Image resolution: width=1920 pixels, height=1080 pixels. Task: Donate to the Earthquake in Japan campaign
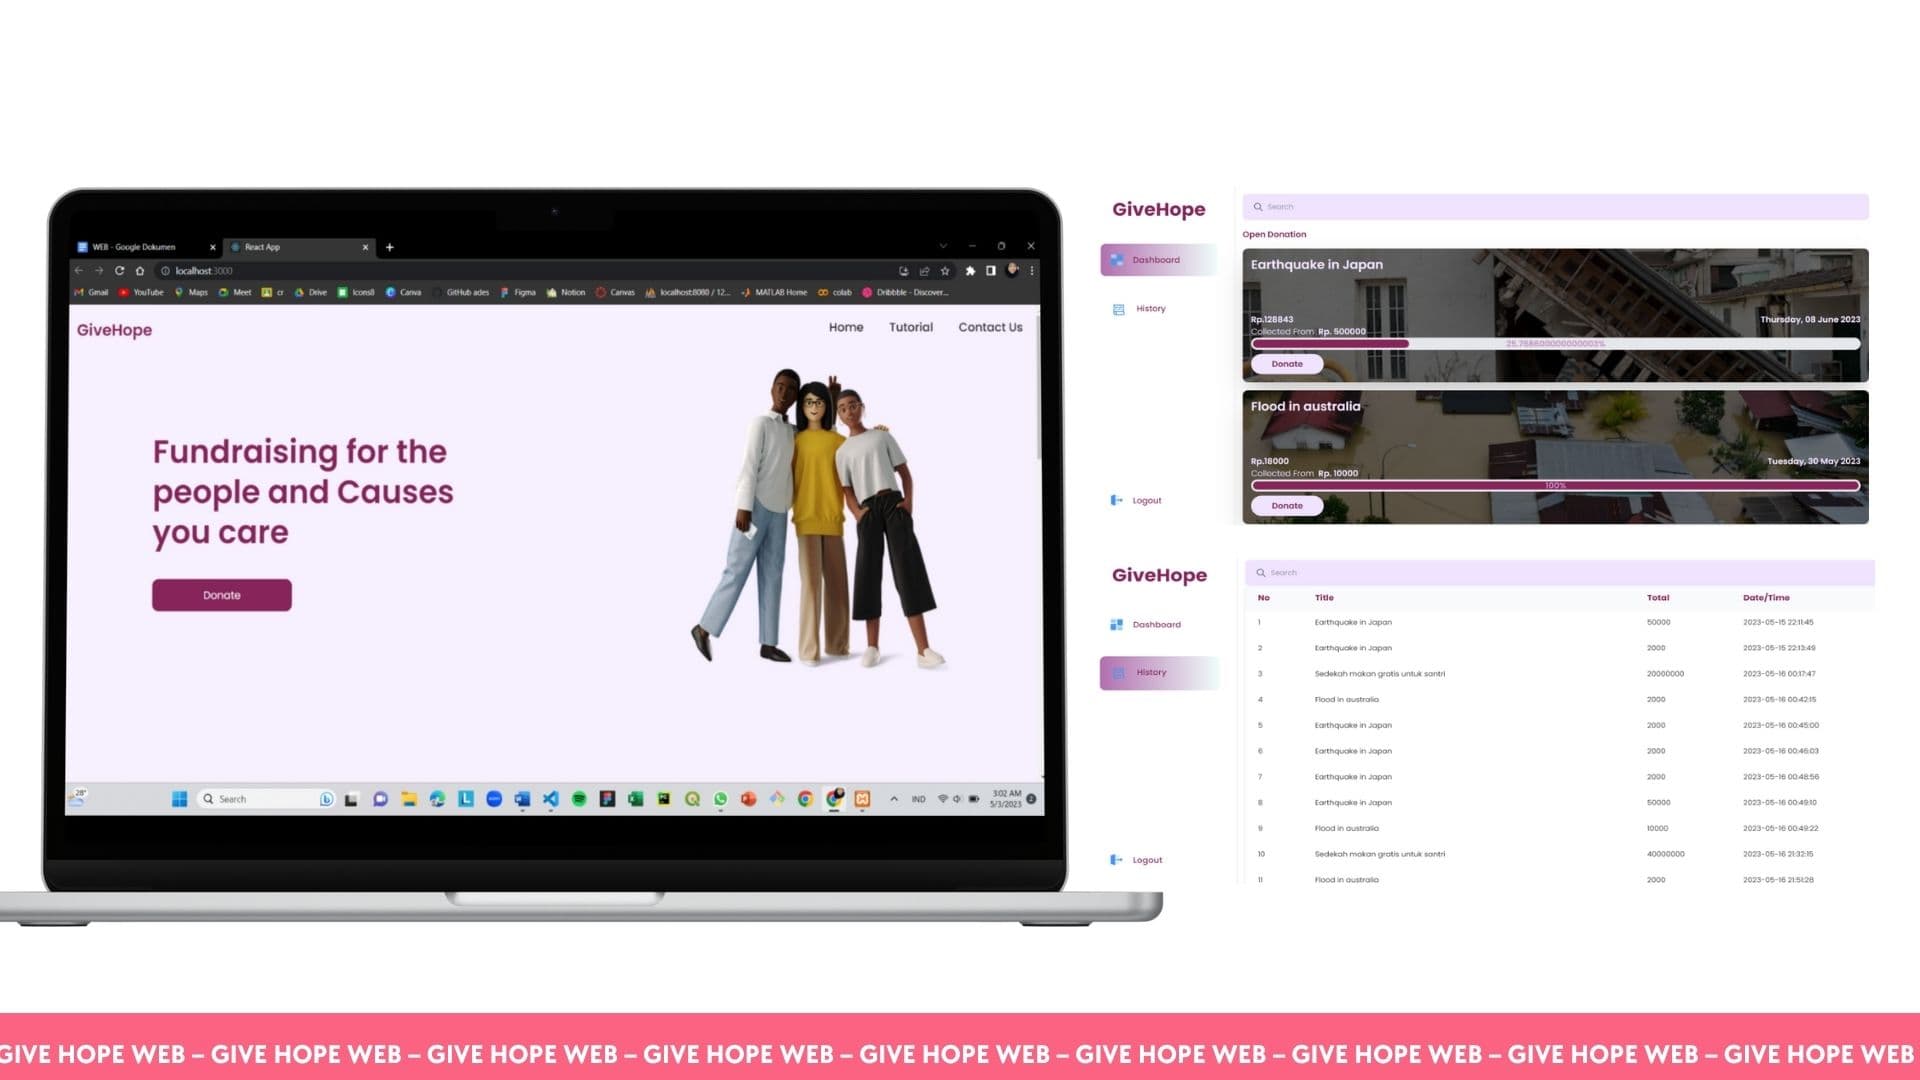1287,364
